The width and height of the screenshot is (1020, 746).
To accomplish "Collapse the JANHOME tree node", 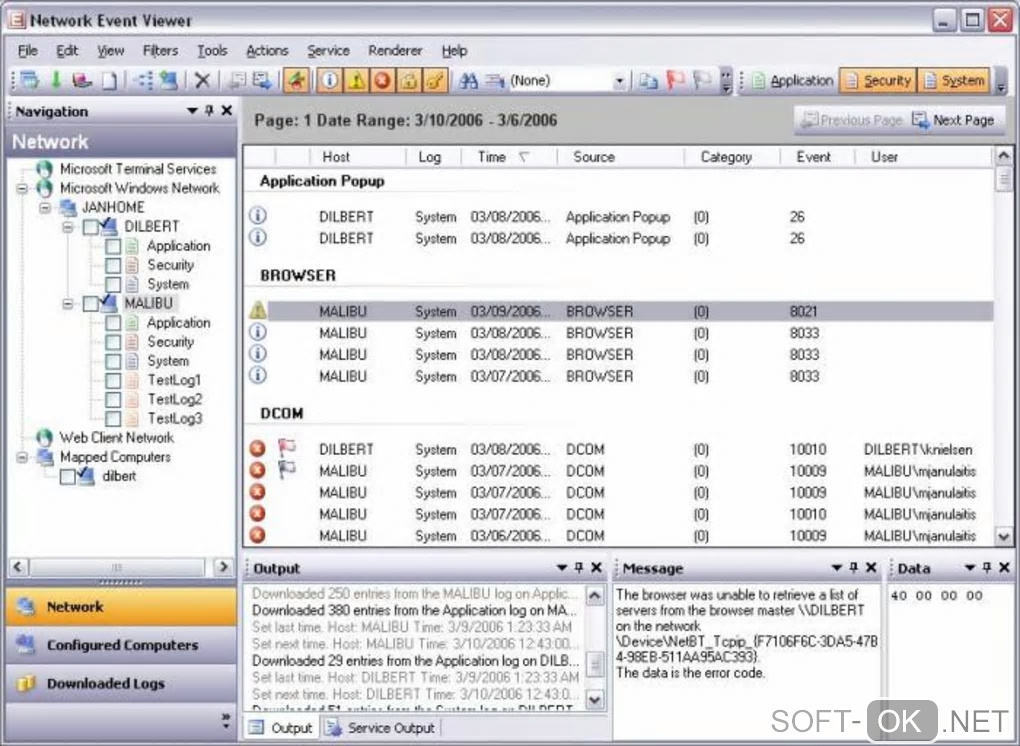I will (x=45, y=208).
